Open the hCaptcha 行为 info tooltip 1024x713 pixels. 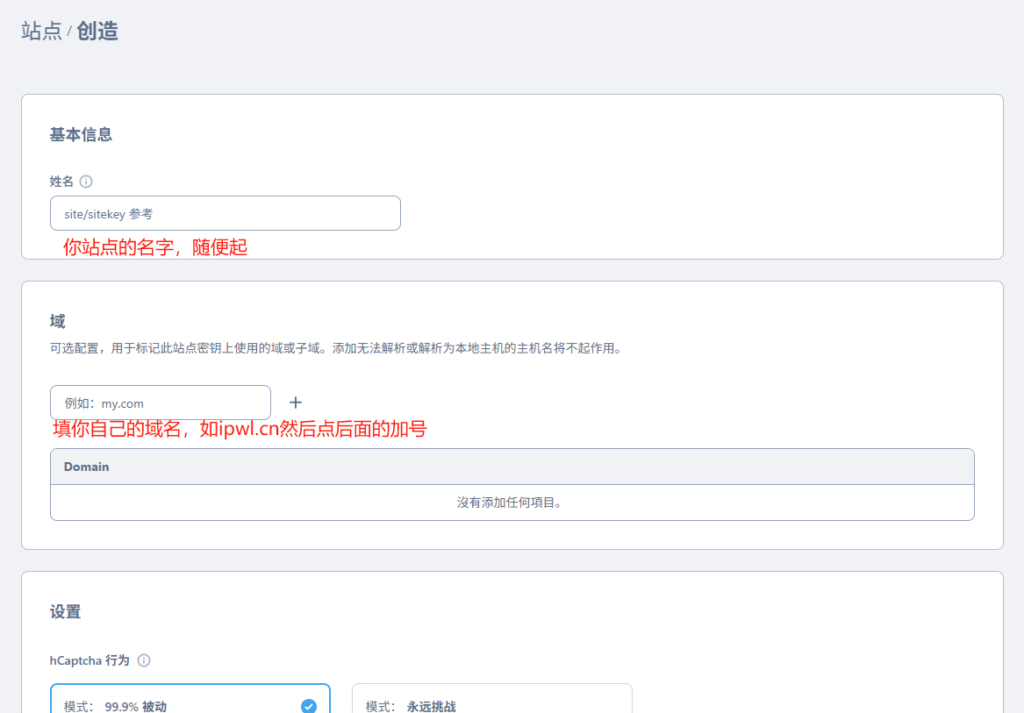[144, 660]
